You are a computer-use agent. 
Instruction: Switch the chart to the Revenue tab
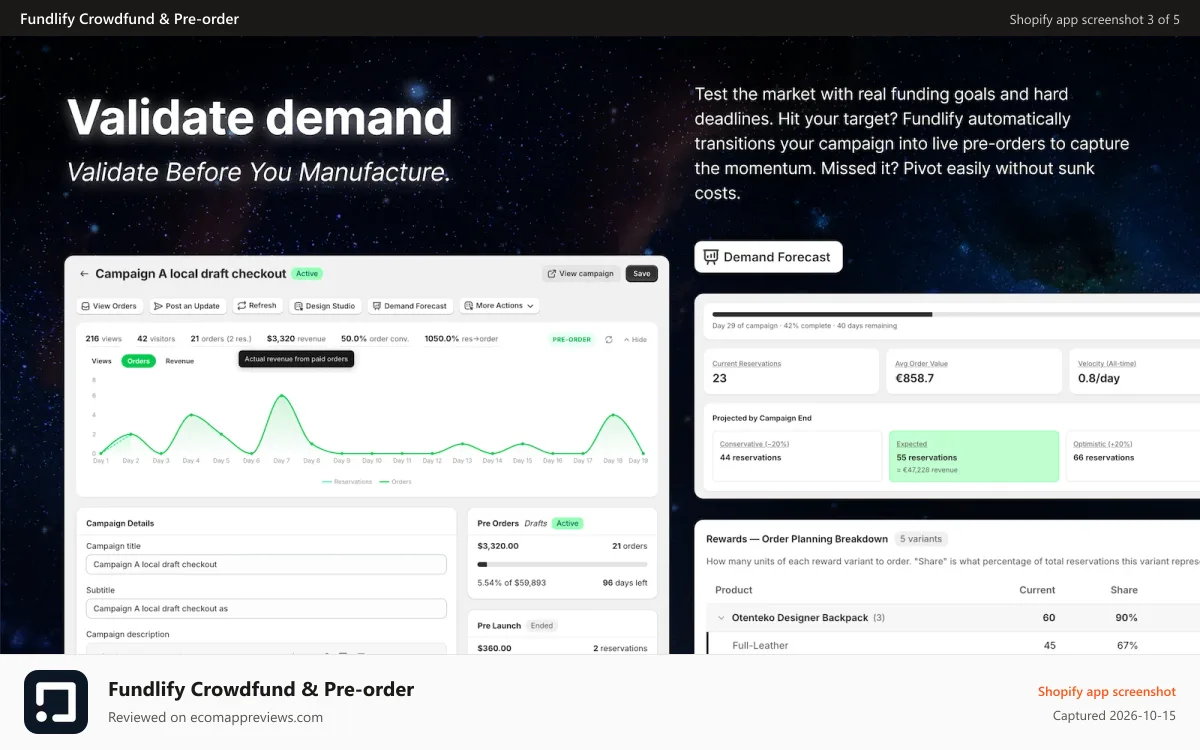[180, 361]
